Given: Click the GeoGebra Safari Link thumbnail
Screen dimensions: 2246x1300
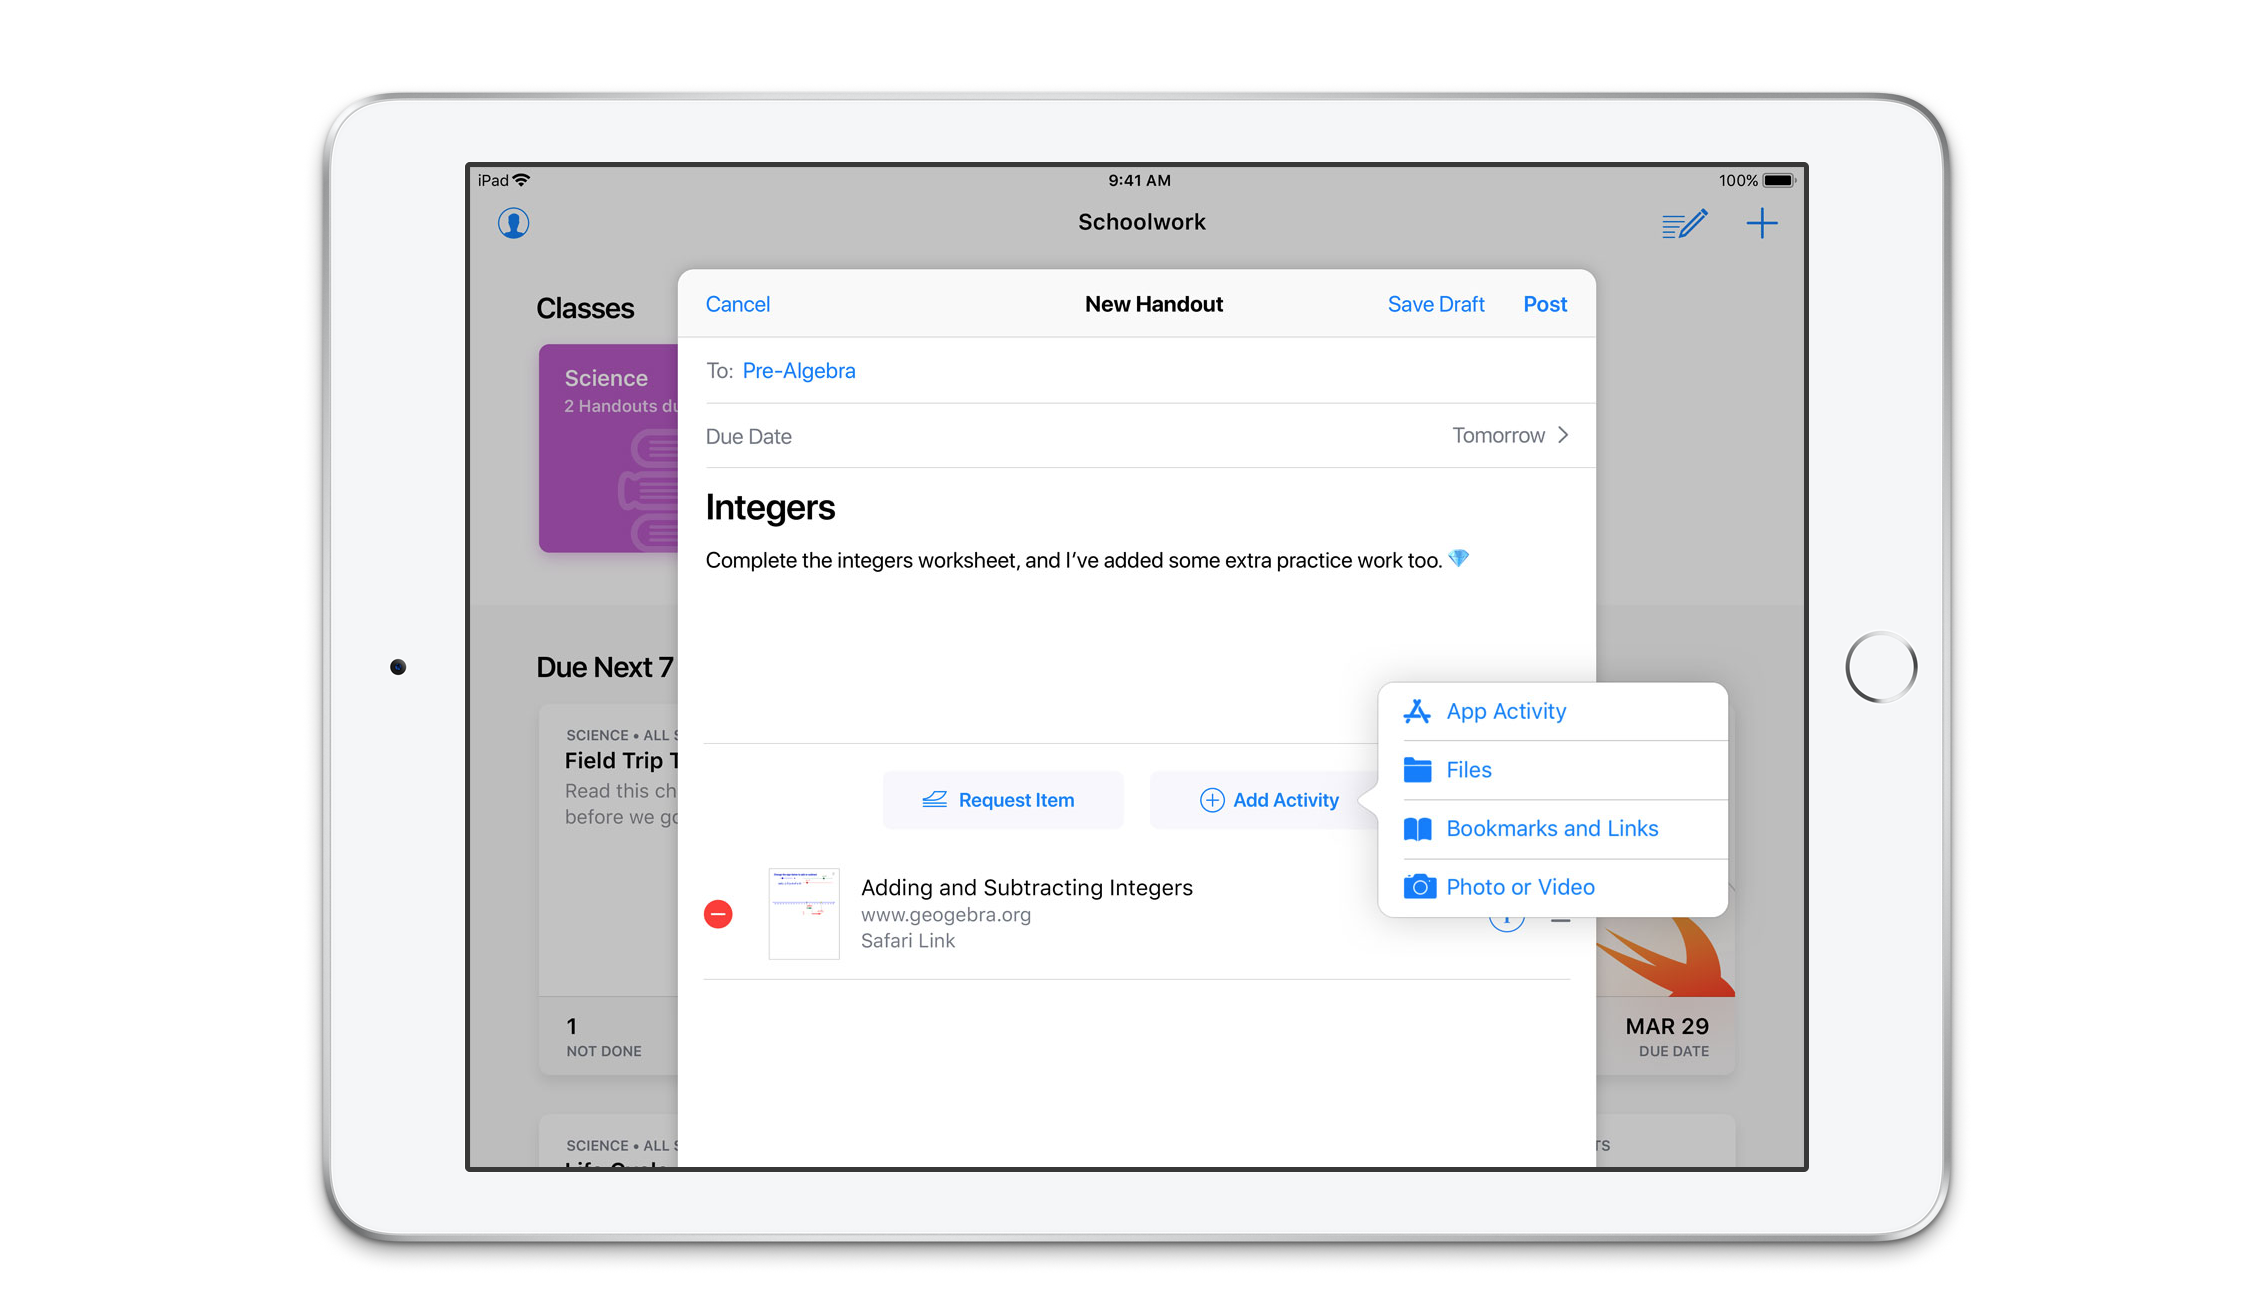Looking at the screenshot, I should pos(804,913).
